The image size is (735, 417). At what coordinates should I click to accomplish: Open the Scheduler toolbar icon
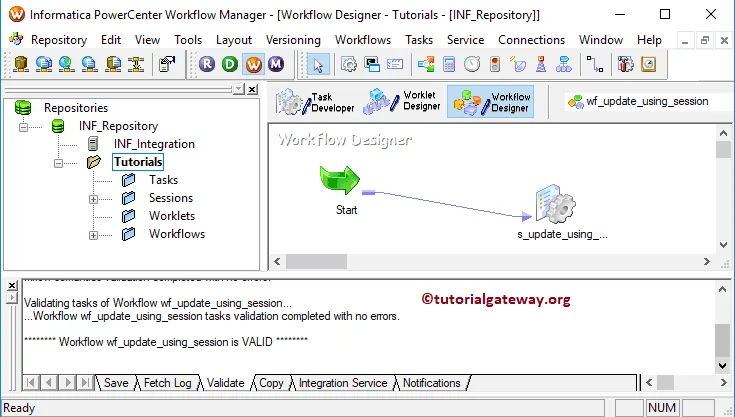tap(648, 64)
